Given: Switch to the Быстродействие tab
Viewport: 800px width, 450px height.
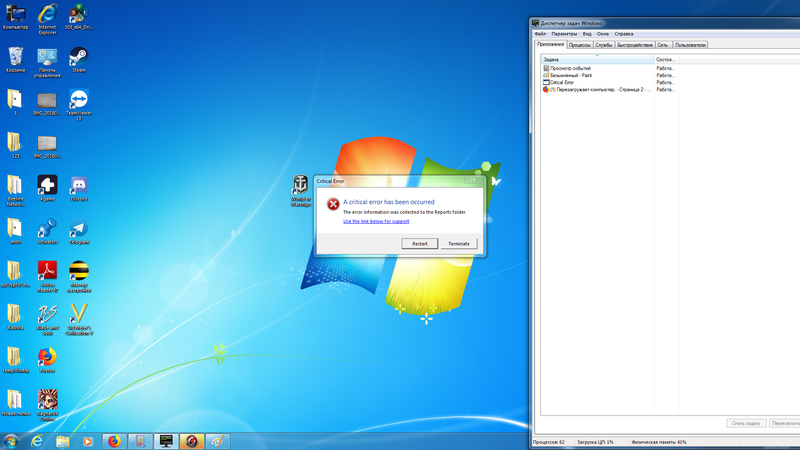Looking at the screenshot, I should tap(635, 45).
